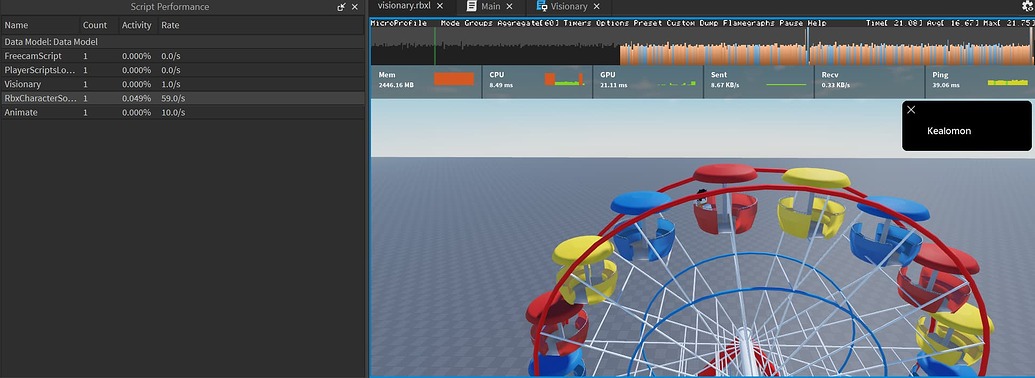Undock the Script Performance panel
The height and width of the screenshot is (378, 1035).
(x=341, y=7)
